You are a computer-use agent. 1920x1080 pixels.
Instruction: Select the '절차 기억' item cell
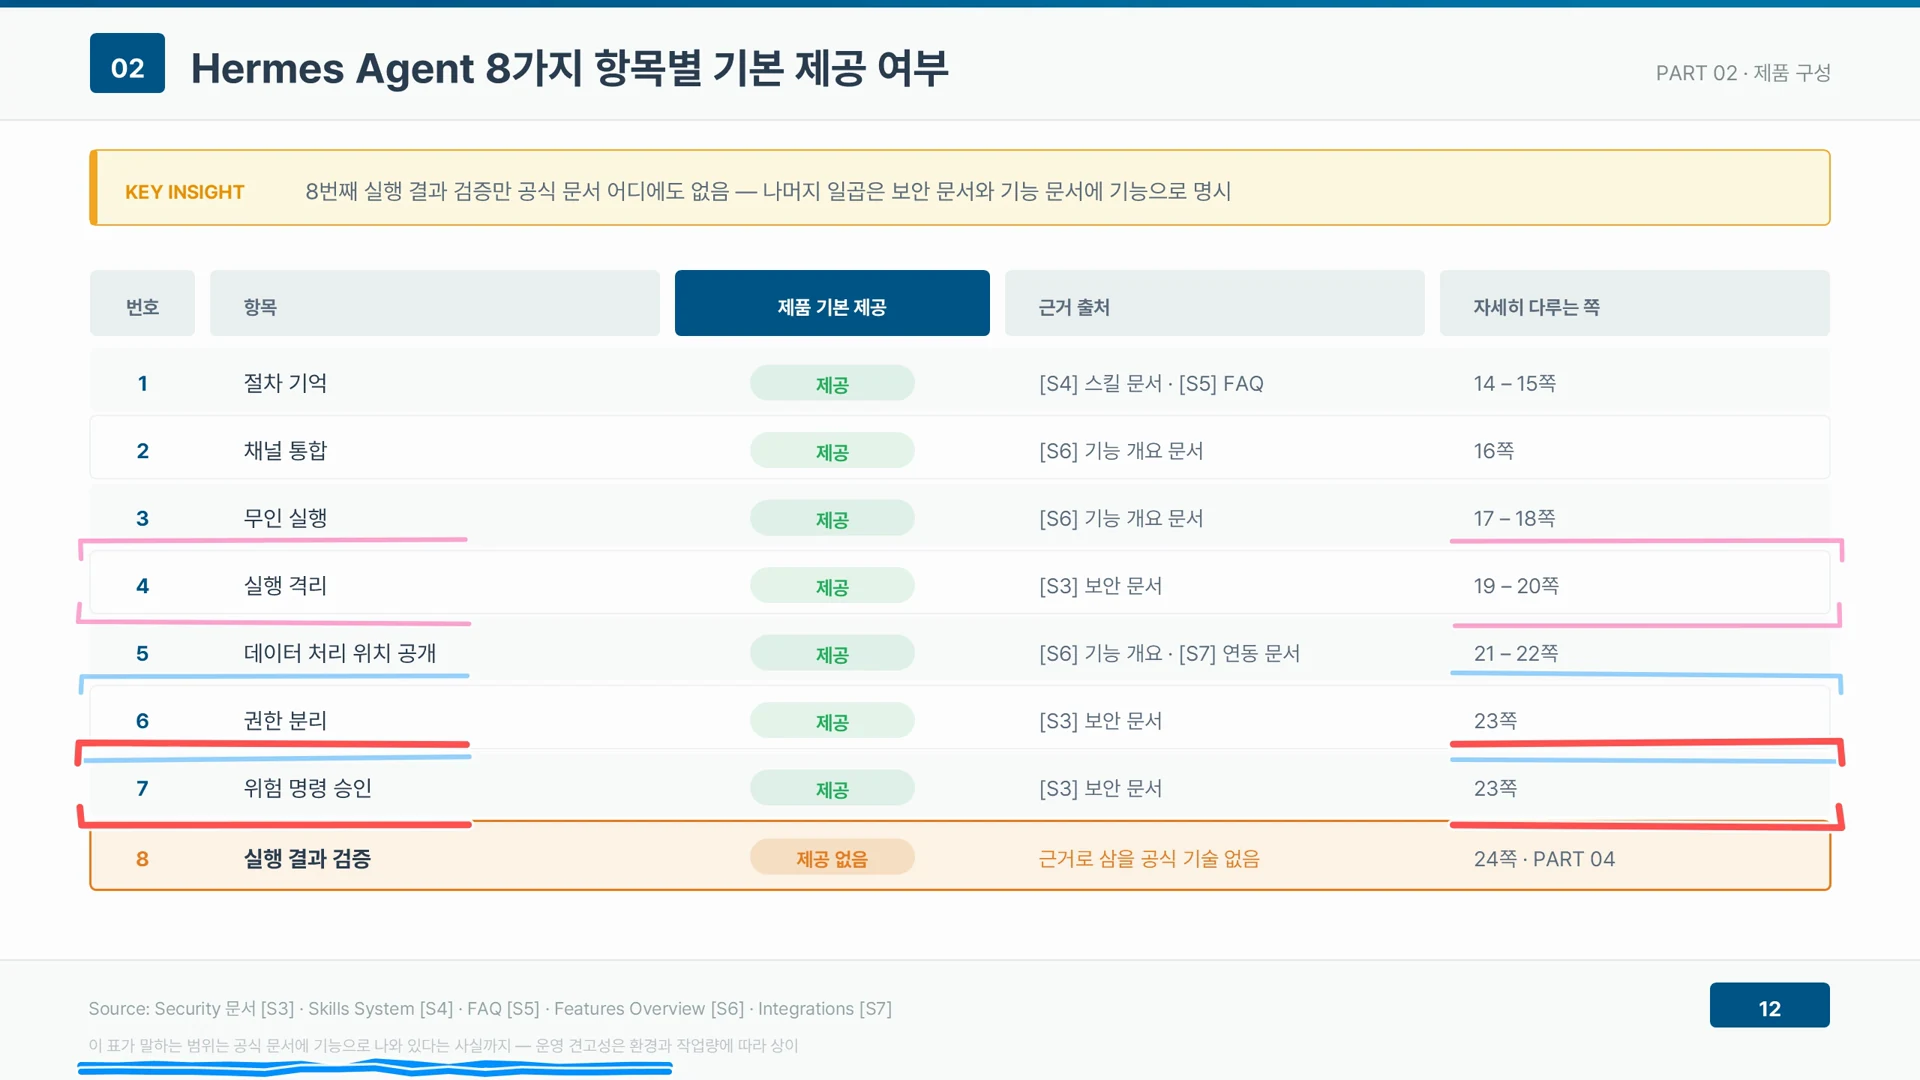[285, 383]
